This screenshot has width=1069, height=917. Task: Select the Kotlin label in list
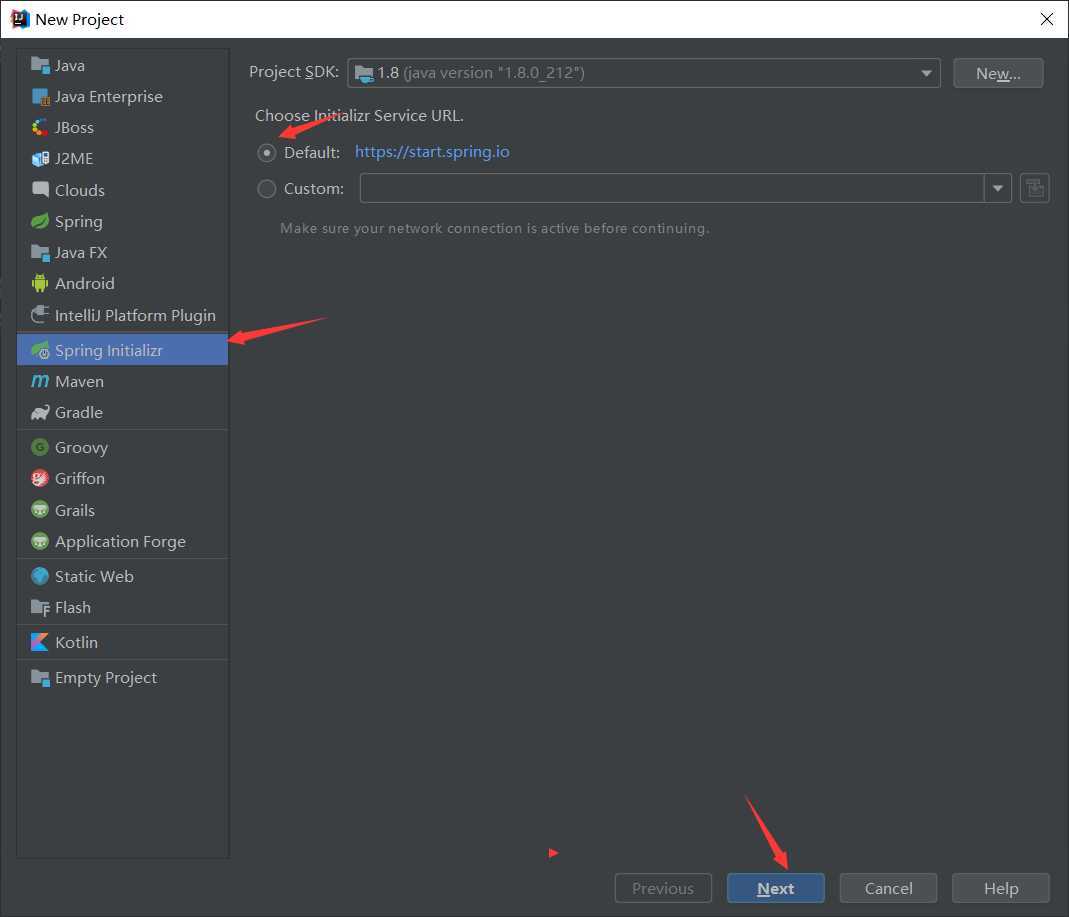76,642
